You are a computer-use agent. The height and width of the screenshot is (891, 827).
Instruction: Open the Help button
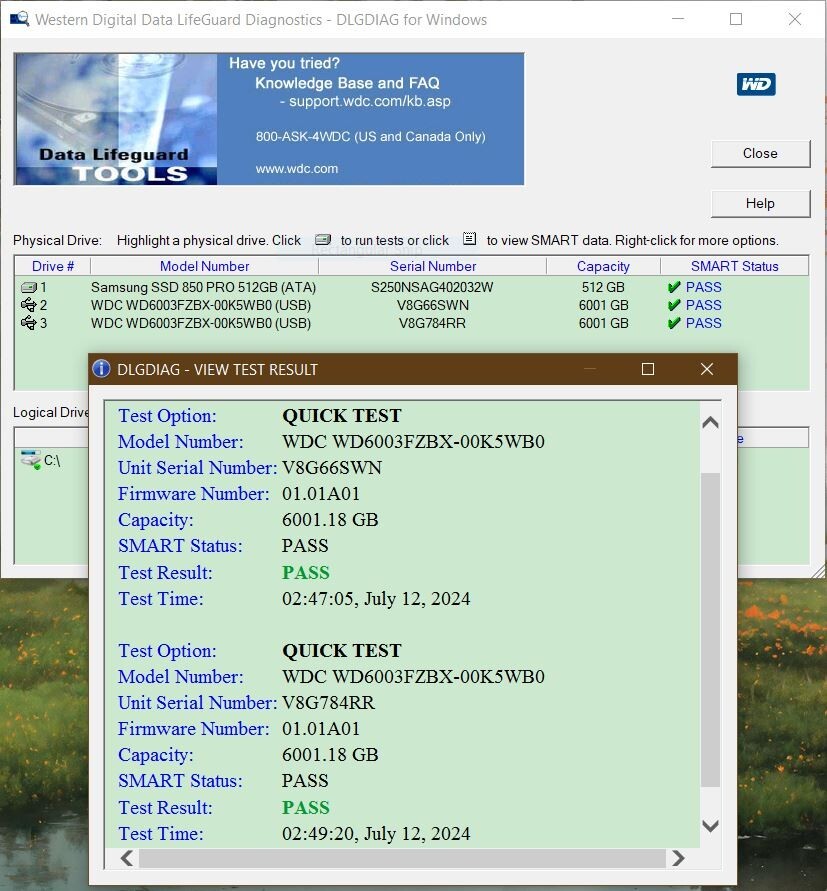coord(759,203)
